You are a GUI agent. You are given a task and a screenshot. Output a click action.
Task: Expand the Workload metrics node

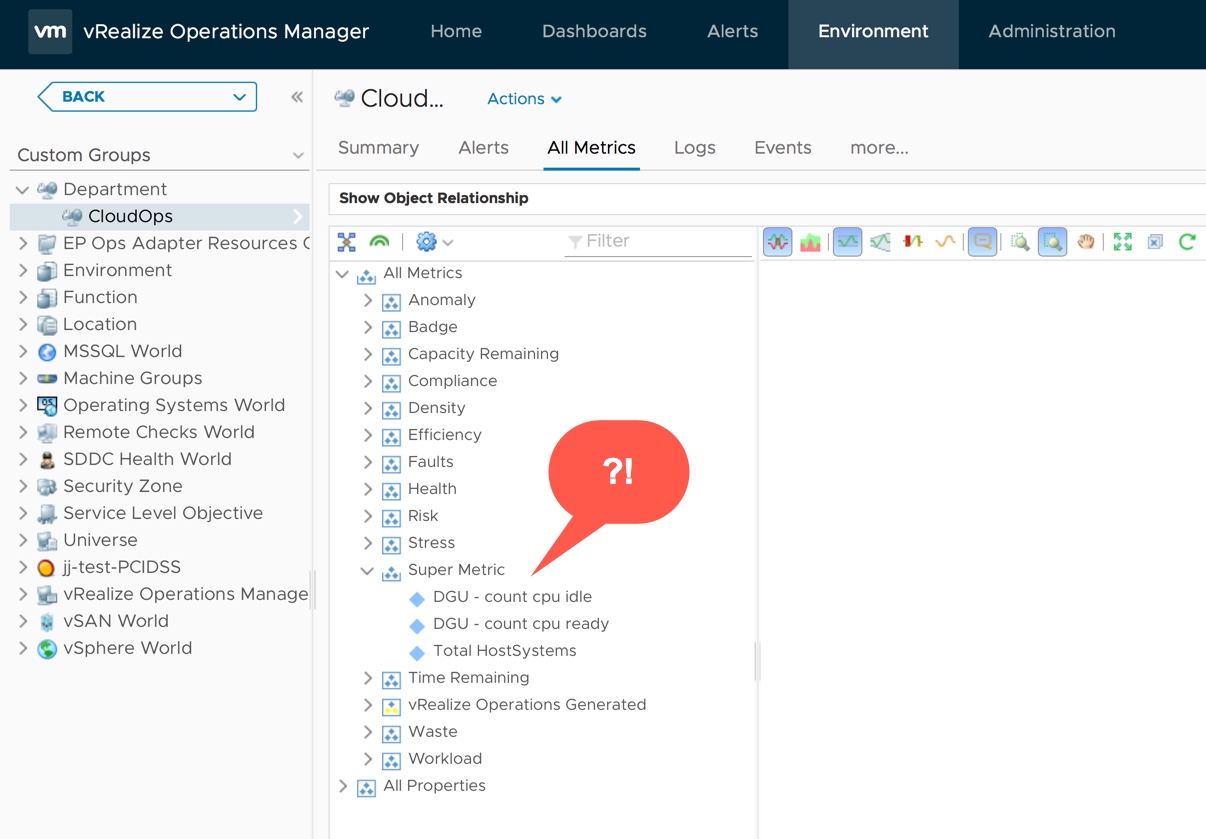pyautogui.click(x=368, y=759)
